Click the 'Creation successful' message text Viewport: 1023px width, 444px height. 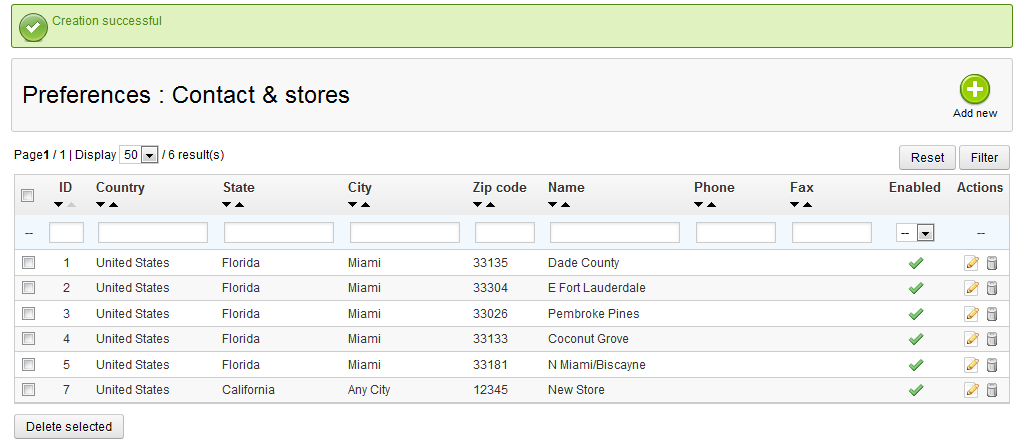107,21
